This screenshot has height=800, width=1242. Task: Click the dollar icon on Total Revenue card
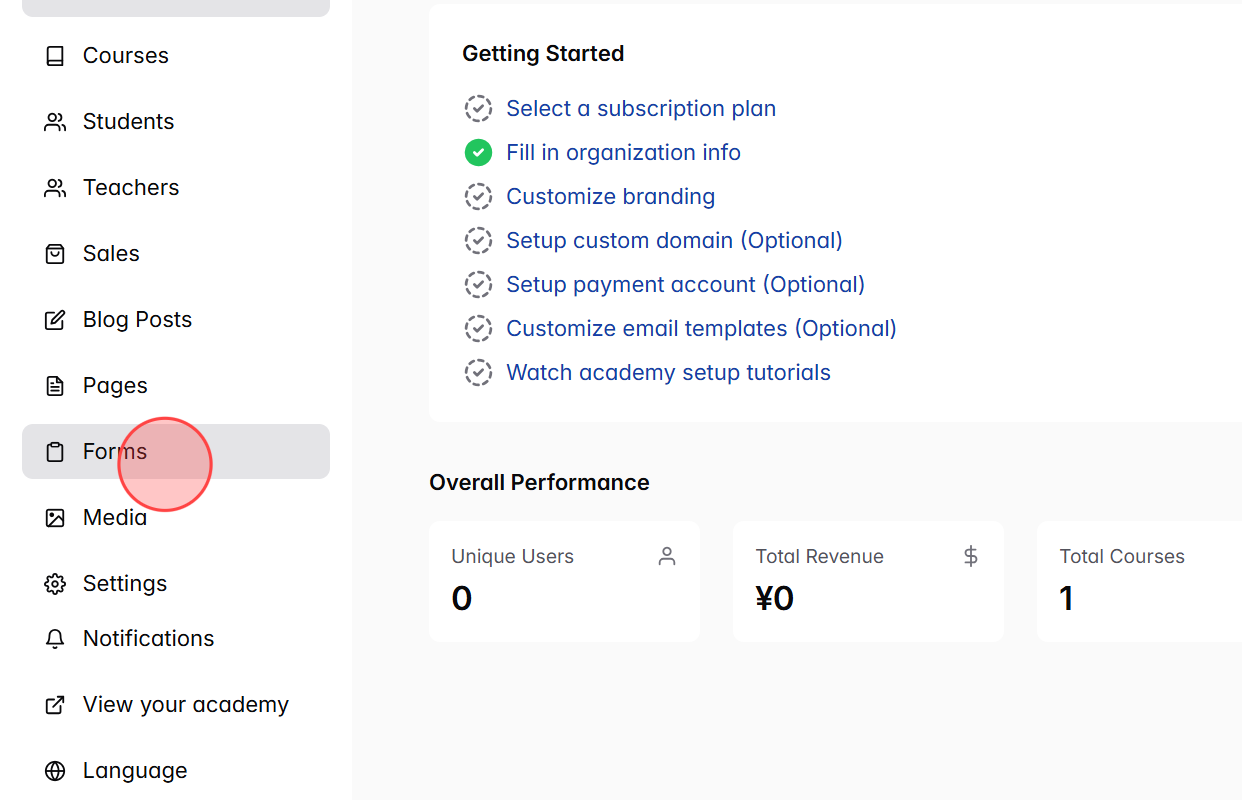[x=970, y=556]
